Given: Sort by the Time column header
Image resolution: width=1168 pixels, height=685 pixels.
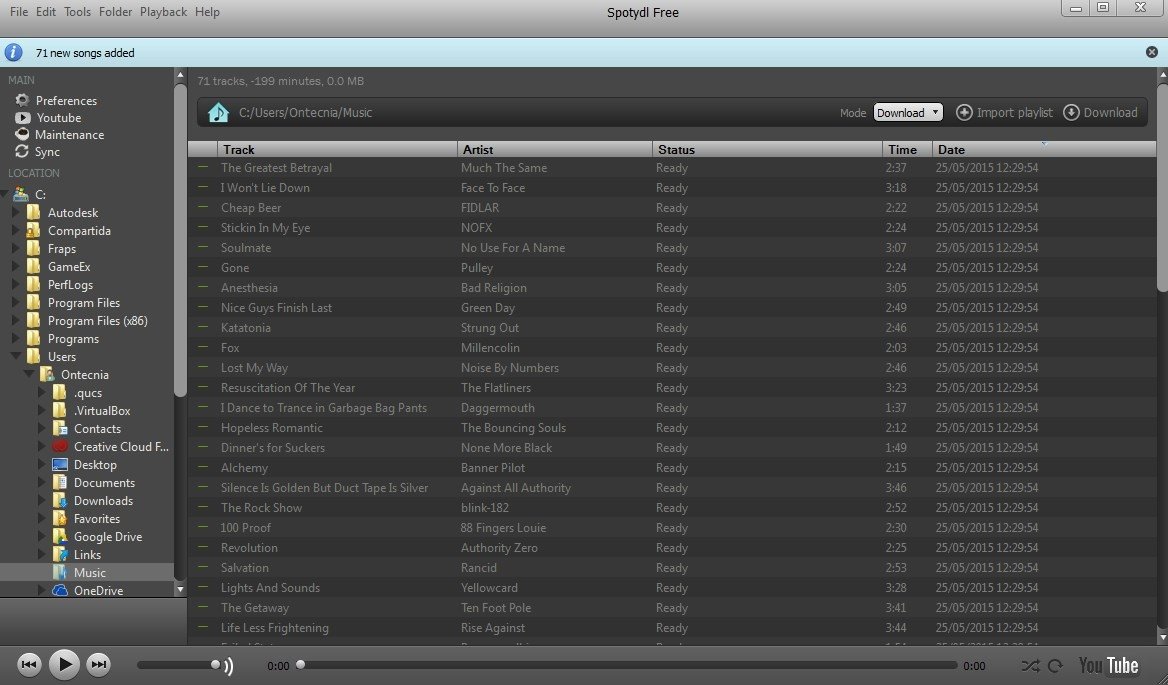Looking at the screenshot, I should click(x=907, y=149).
